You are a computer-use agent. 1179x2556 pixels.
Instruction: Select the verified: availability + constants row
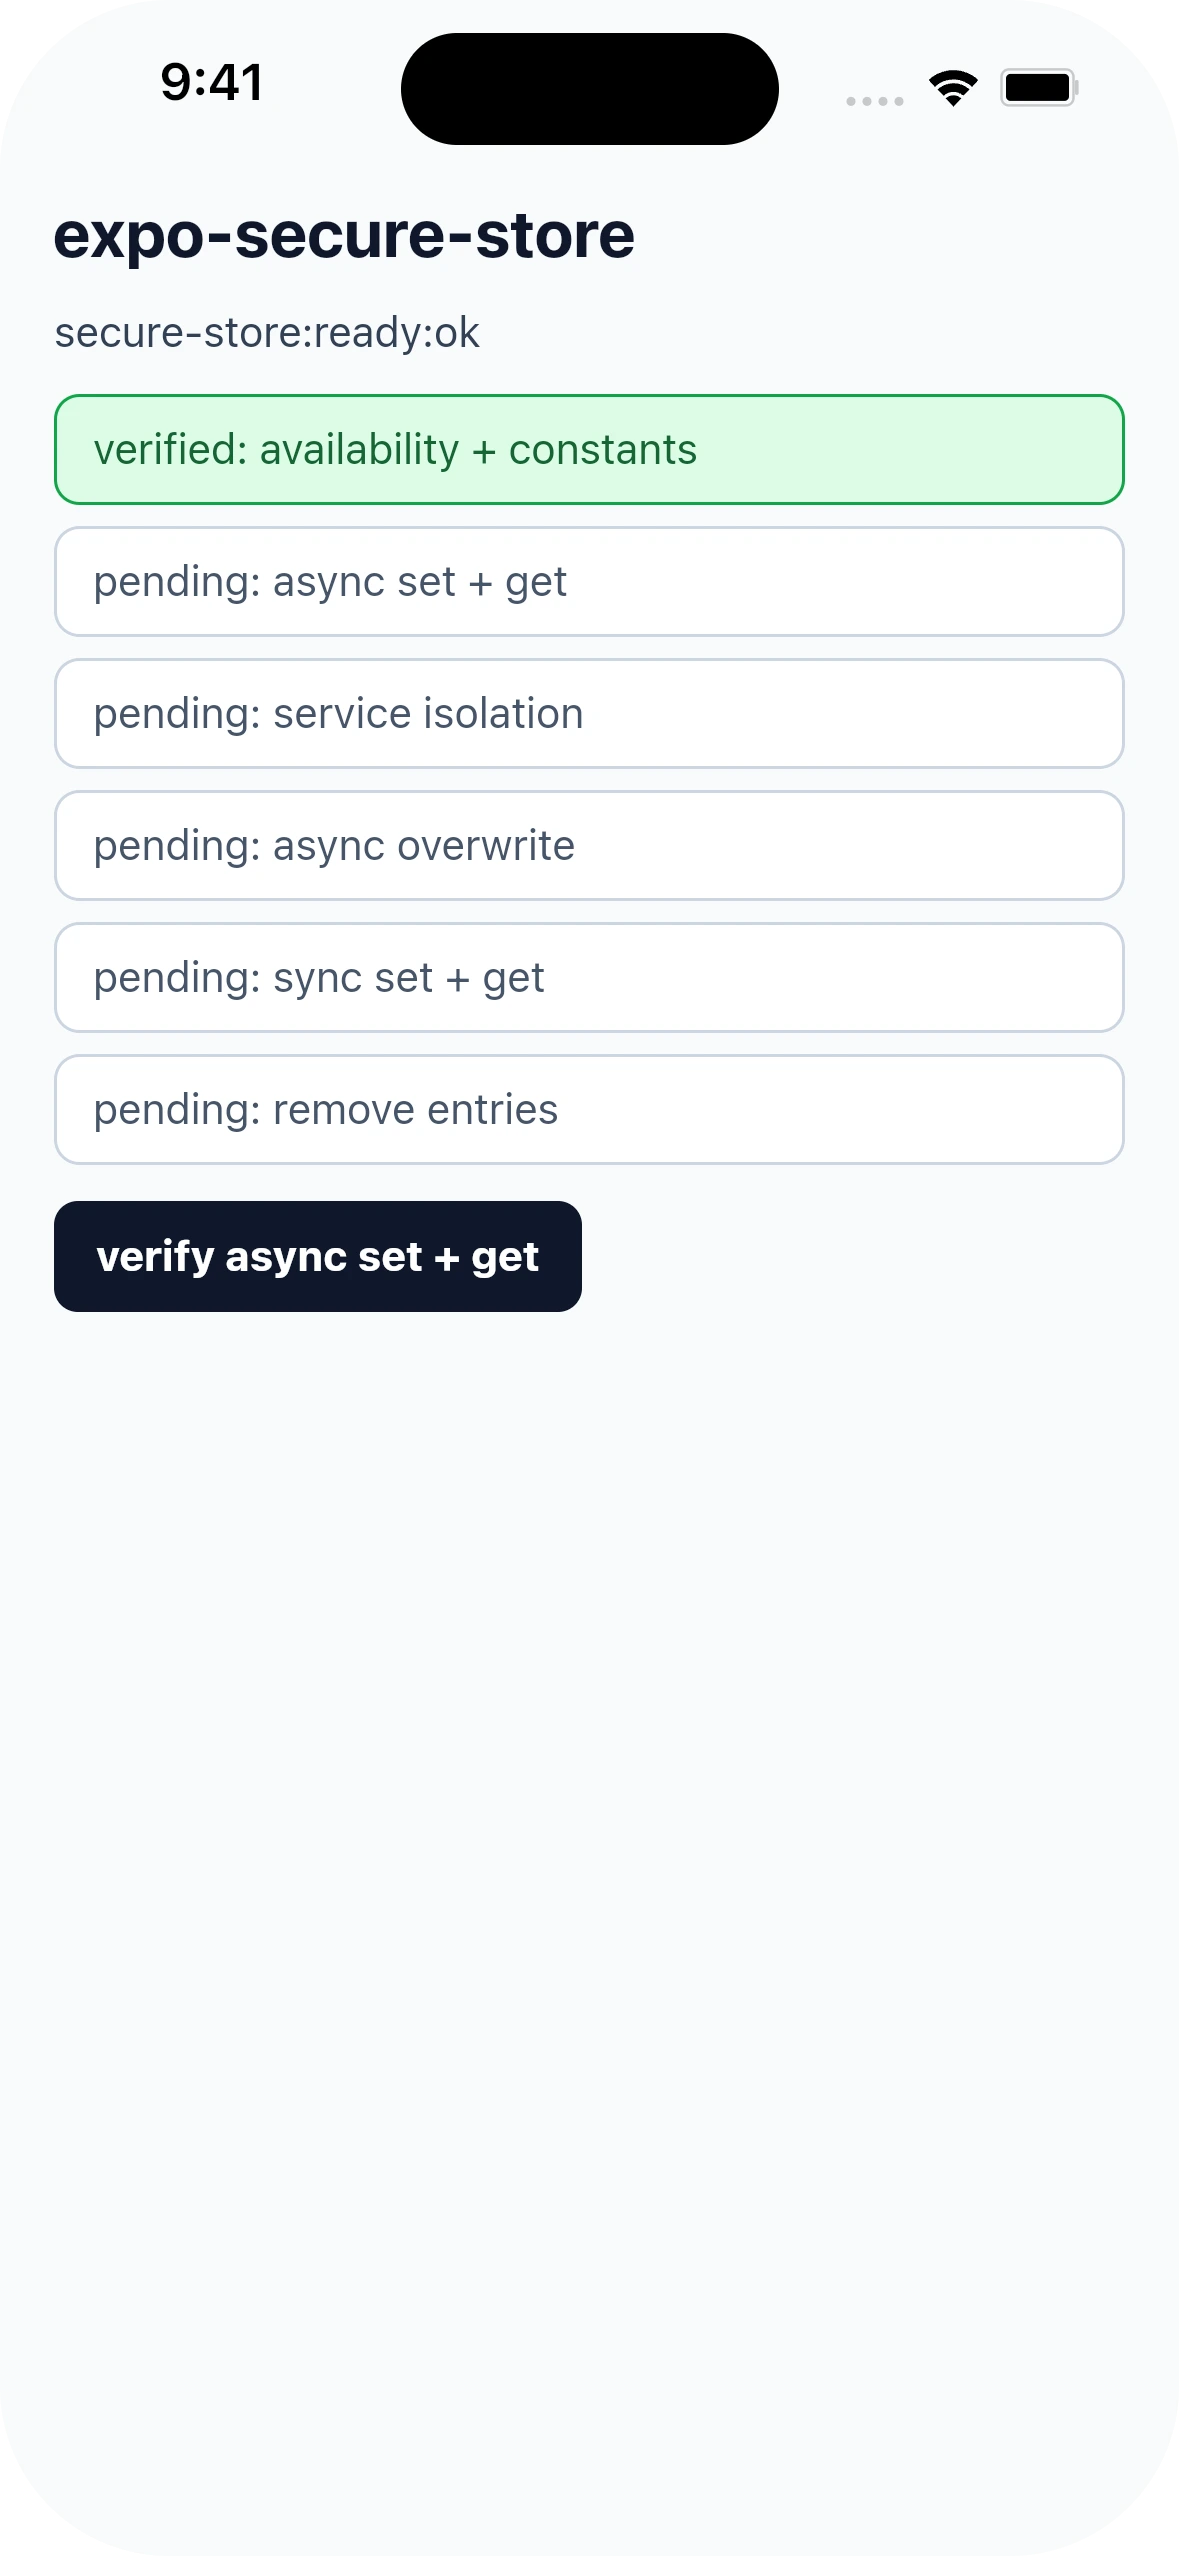click(x=589, y=450)
